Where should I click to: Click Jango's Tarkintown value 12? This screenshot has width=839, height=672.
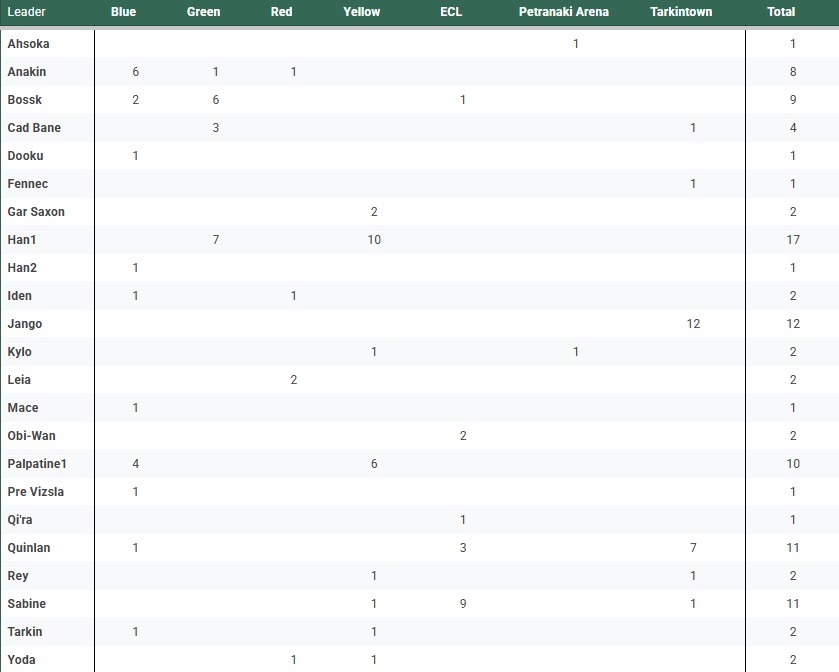pos(693,324)
